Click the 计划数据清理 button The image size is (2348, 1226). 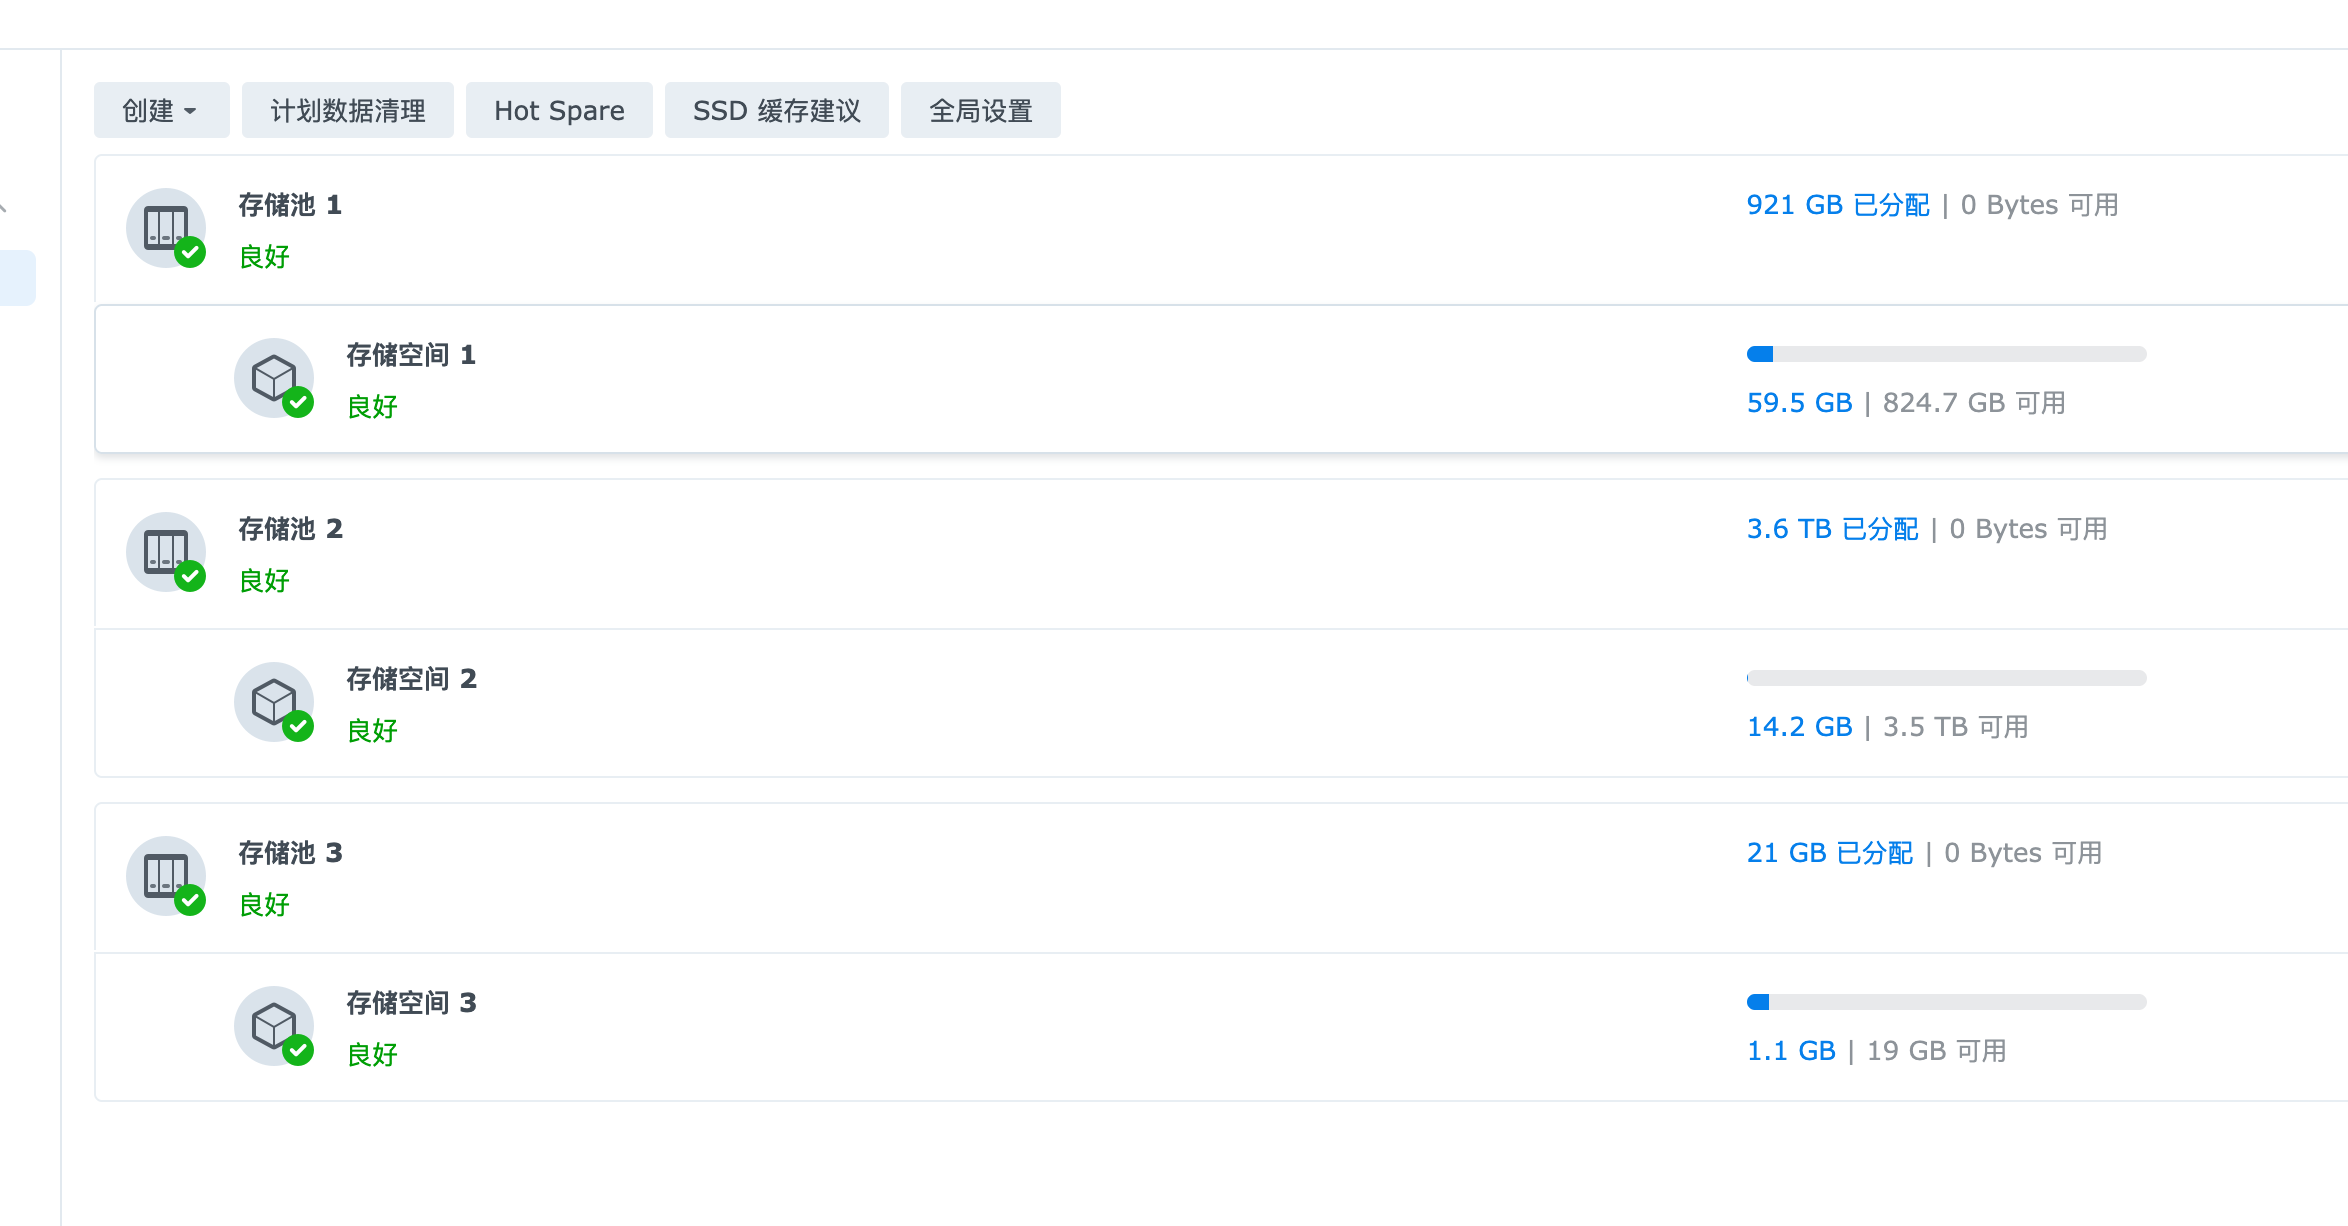[347, 110]
